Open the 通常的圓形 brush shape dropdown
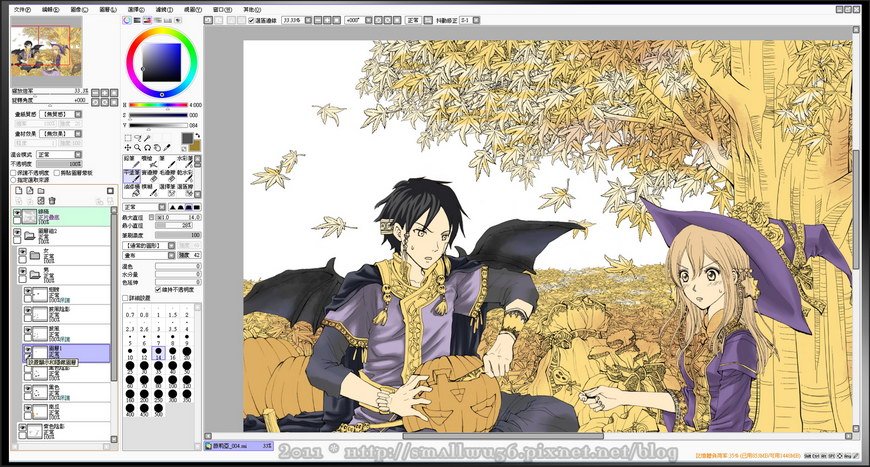870x467 pixels. [149, 245]
